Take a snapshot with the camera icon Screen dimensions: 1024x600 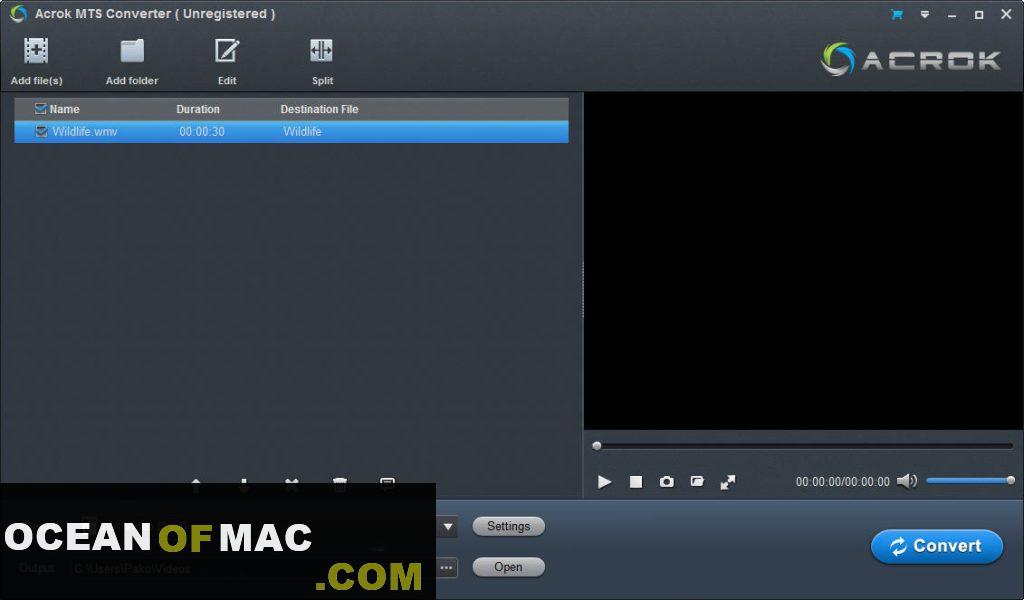pos(666,482)
